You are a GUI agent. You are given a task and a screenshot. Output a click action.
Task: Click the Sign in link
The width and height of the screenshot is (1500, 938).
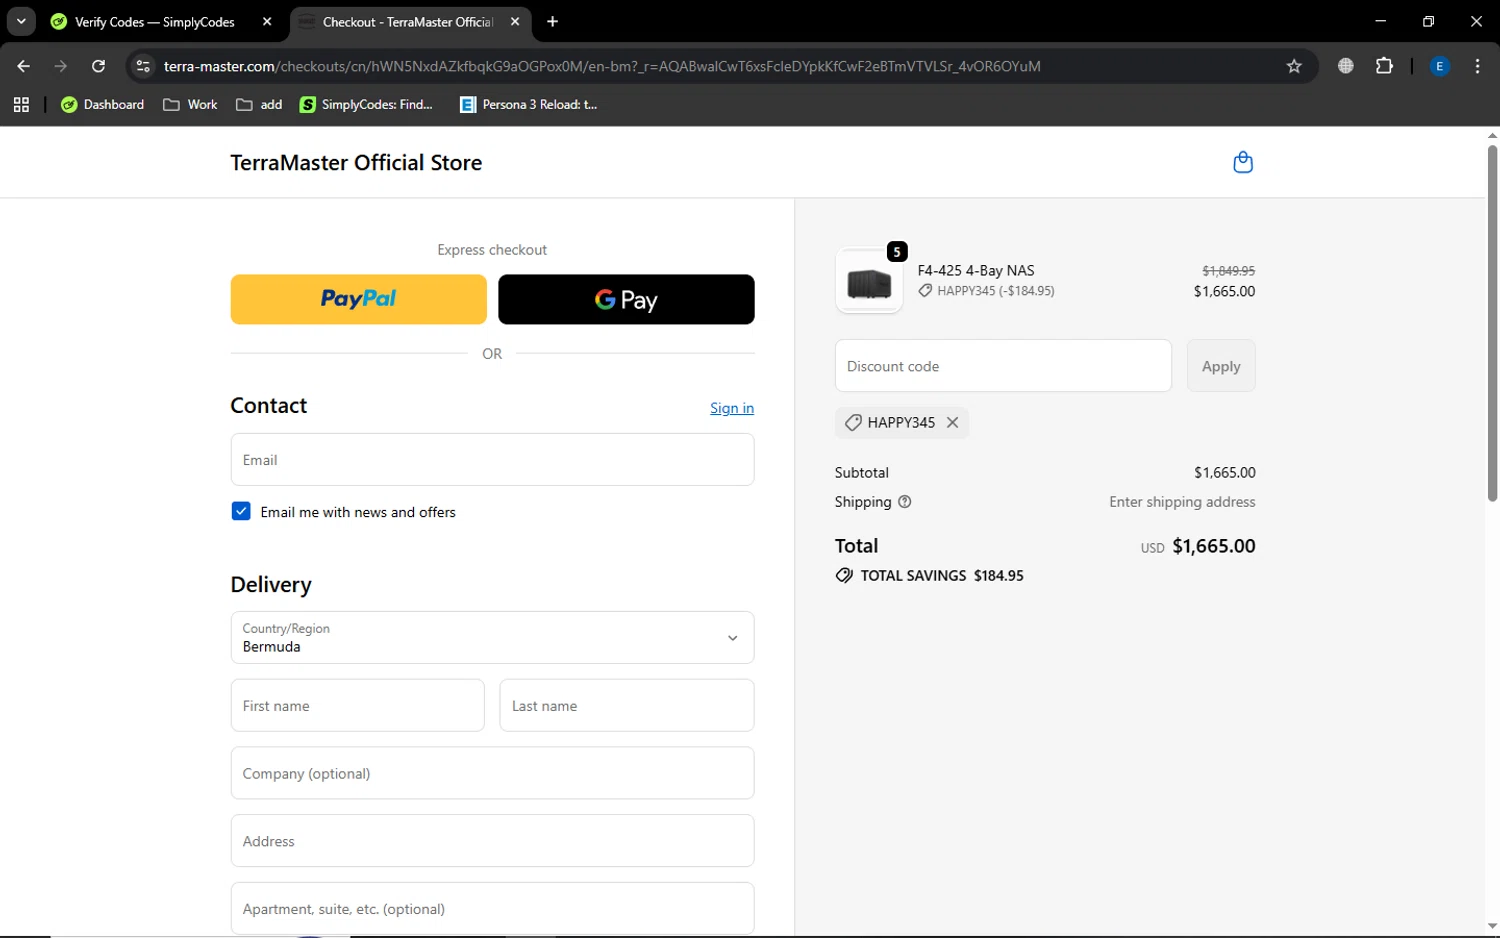coord(732,408)
